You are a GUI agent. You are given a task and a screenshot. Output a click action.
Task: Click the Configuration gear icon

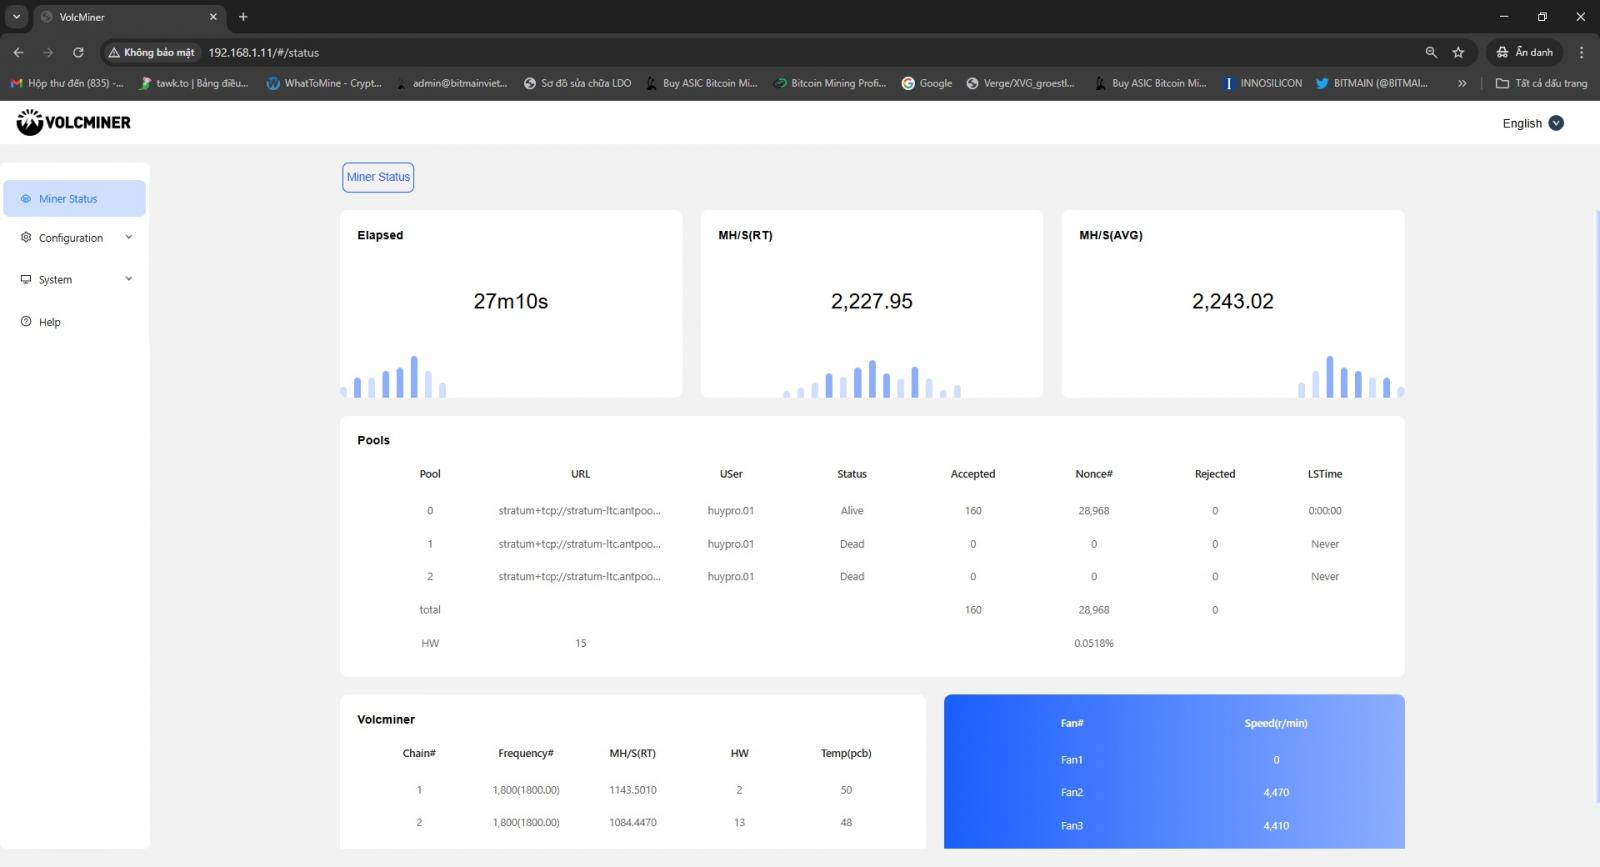(26, 238)
